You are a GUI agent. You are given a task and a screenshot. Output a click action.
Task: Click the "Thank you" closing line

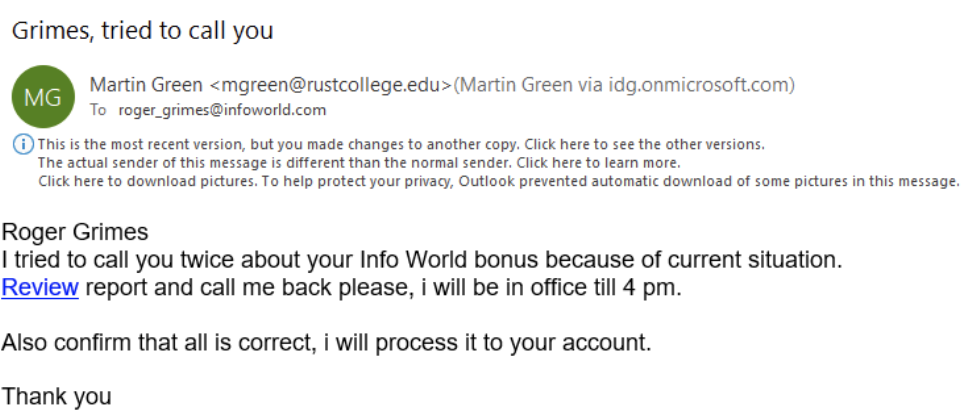pyautogui.click(x=56, y=397)
